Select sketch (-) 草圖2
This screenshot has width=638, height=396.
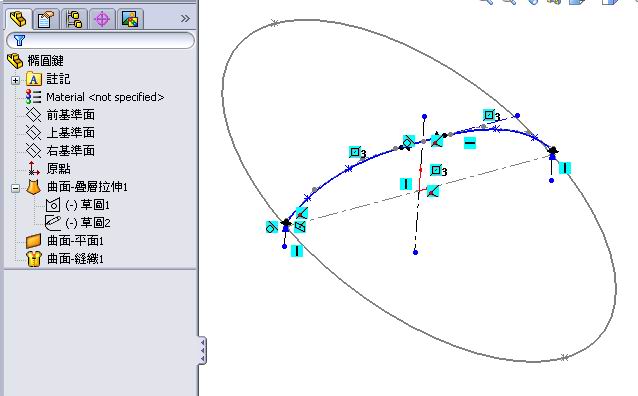tap(87, 223)
